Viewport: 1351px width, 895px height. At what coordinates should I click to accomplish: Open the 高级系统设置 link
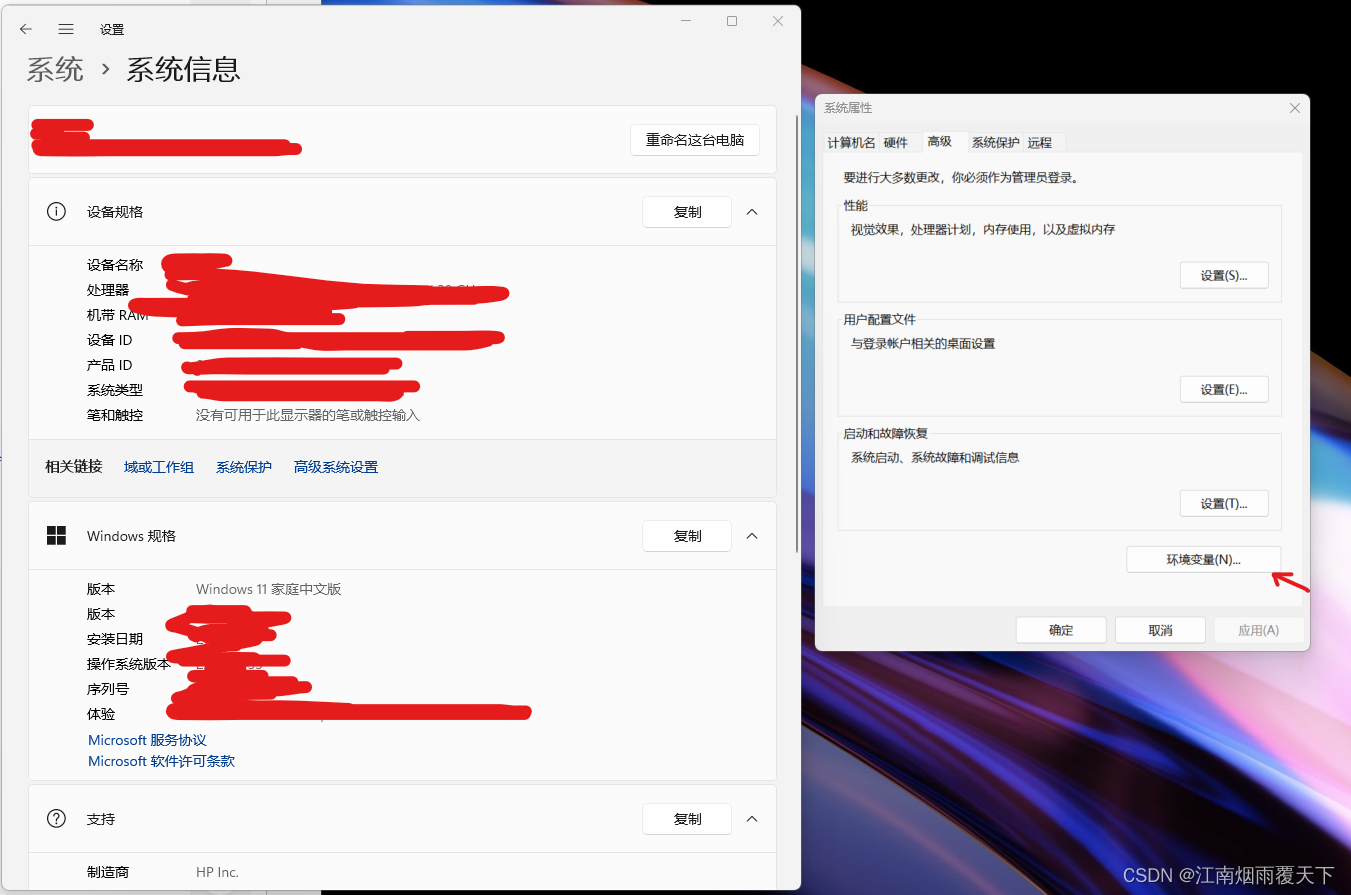click(x=336, y=467)
